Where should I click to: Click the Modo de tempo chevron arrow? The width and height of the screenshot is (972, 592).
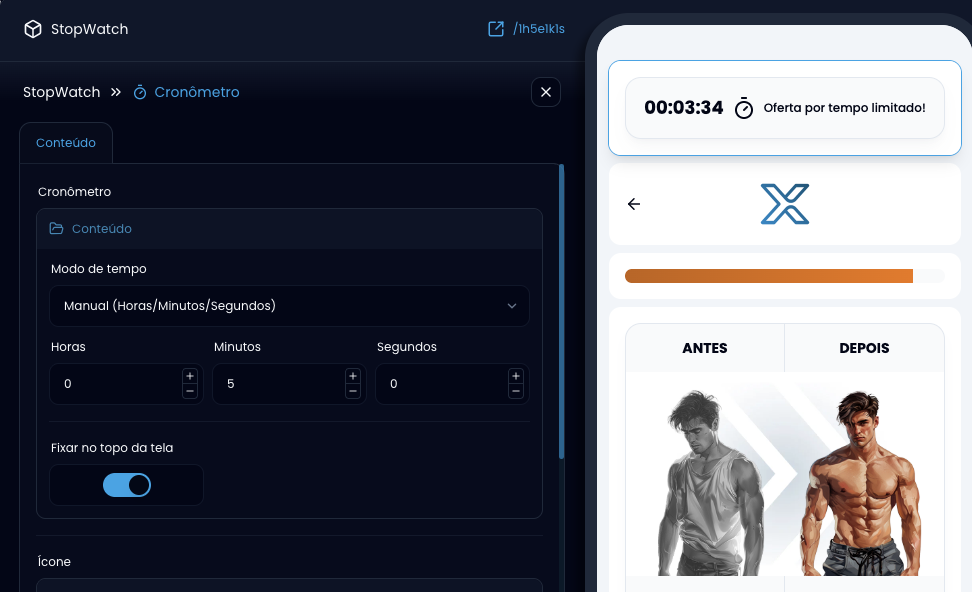[512, 306]
